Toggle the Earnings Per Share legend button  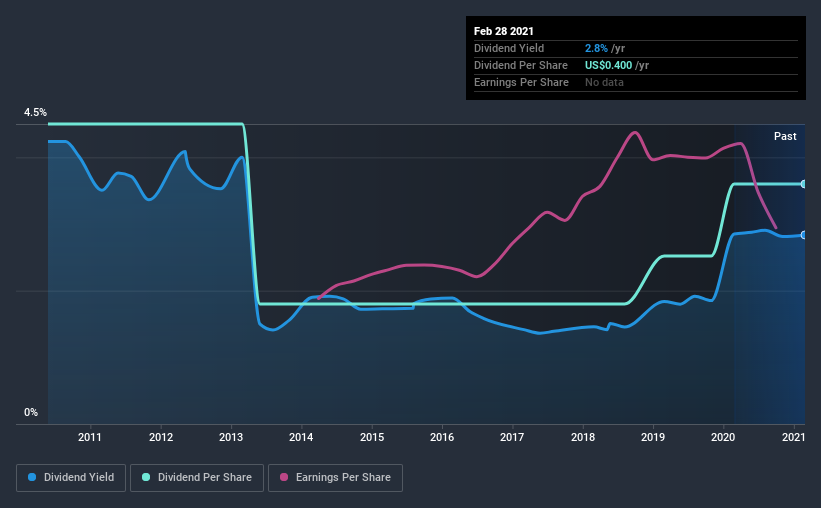[336, 478]
